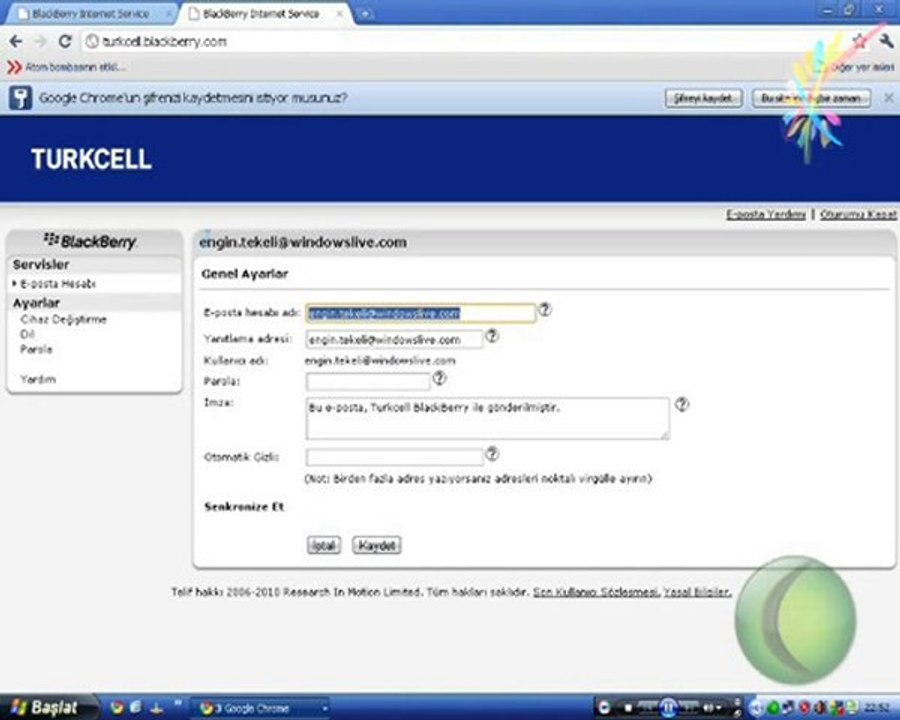
Task: Open help icon beside Yanıtlama adresi
Action: 492,335
